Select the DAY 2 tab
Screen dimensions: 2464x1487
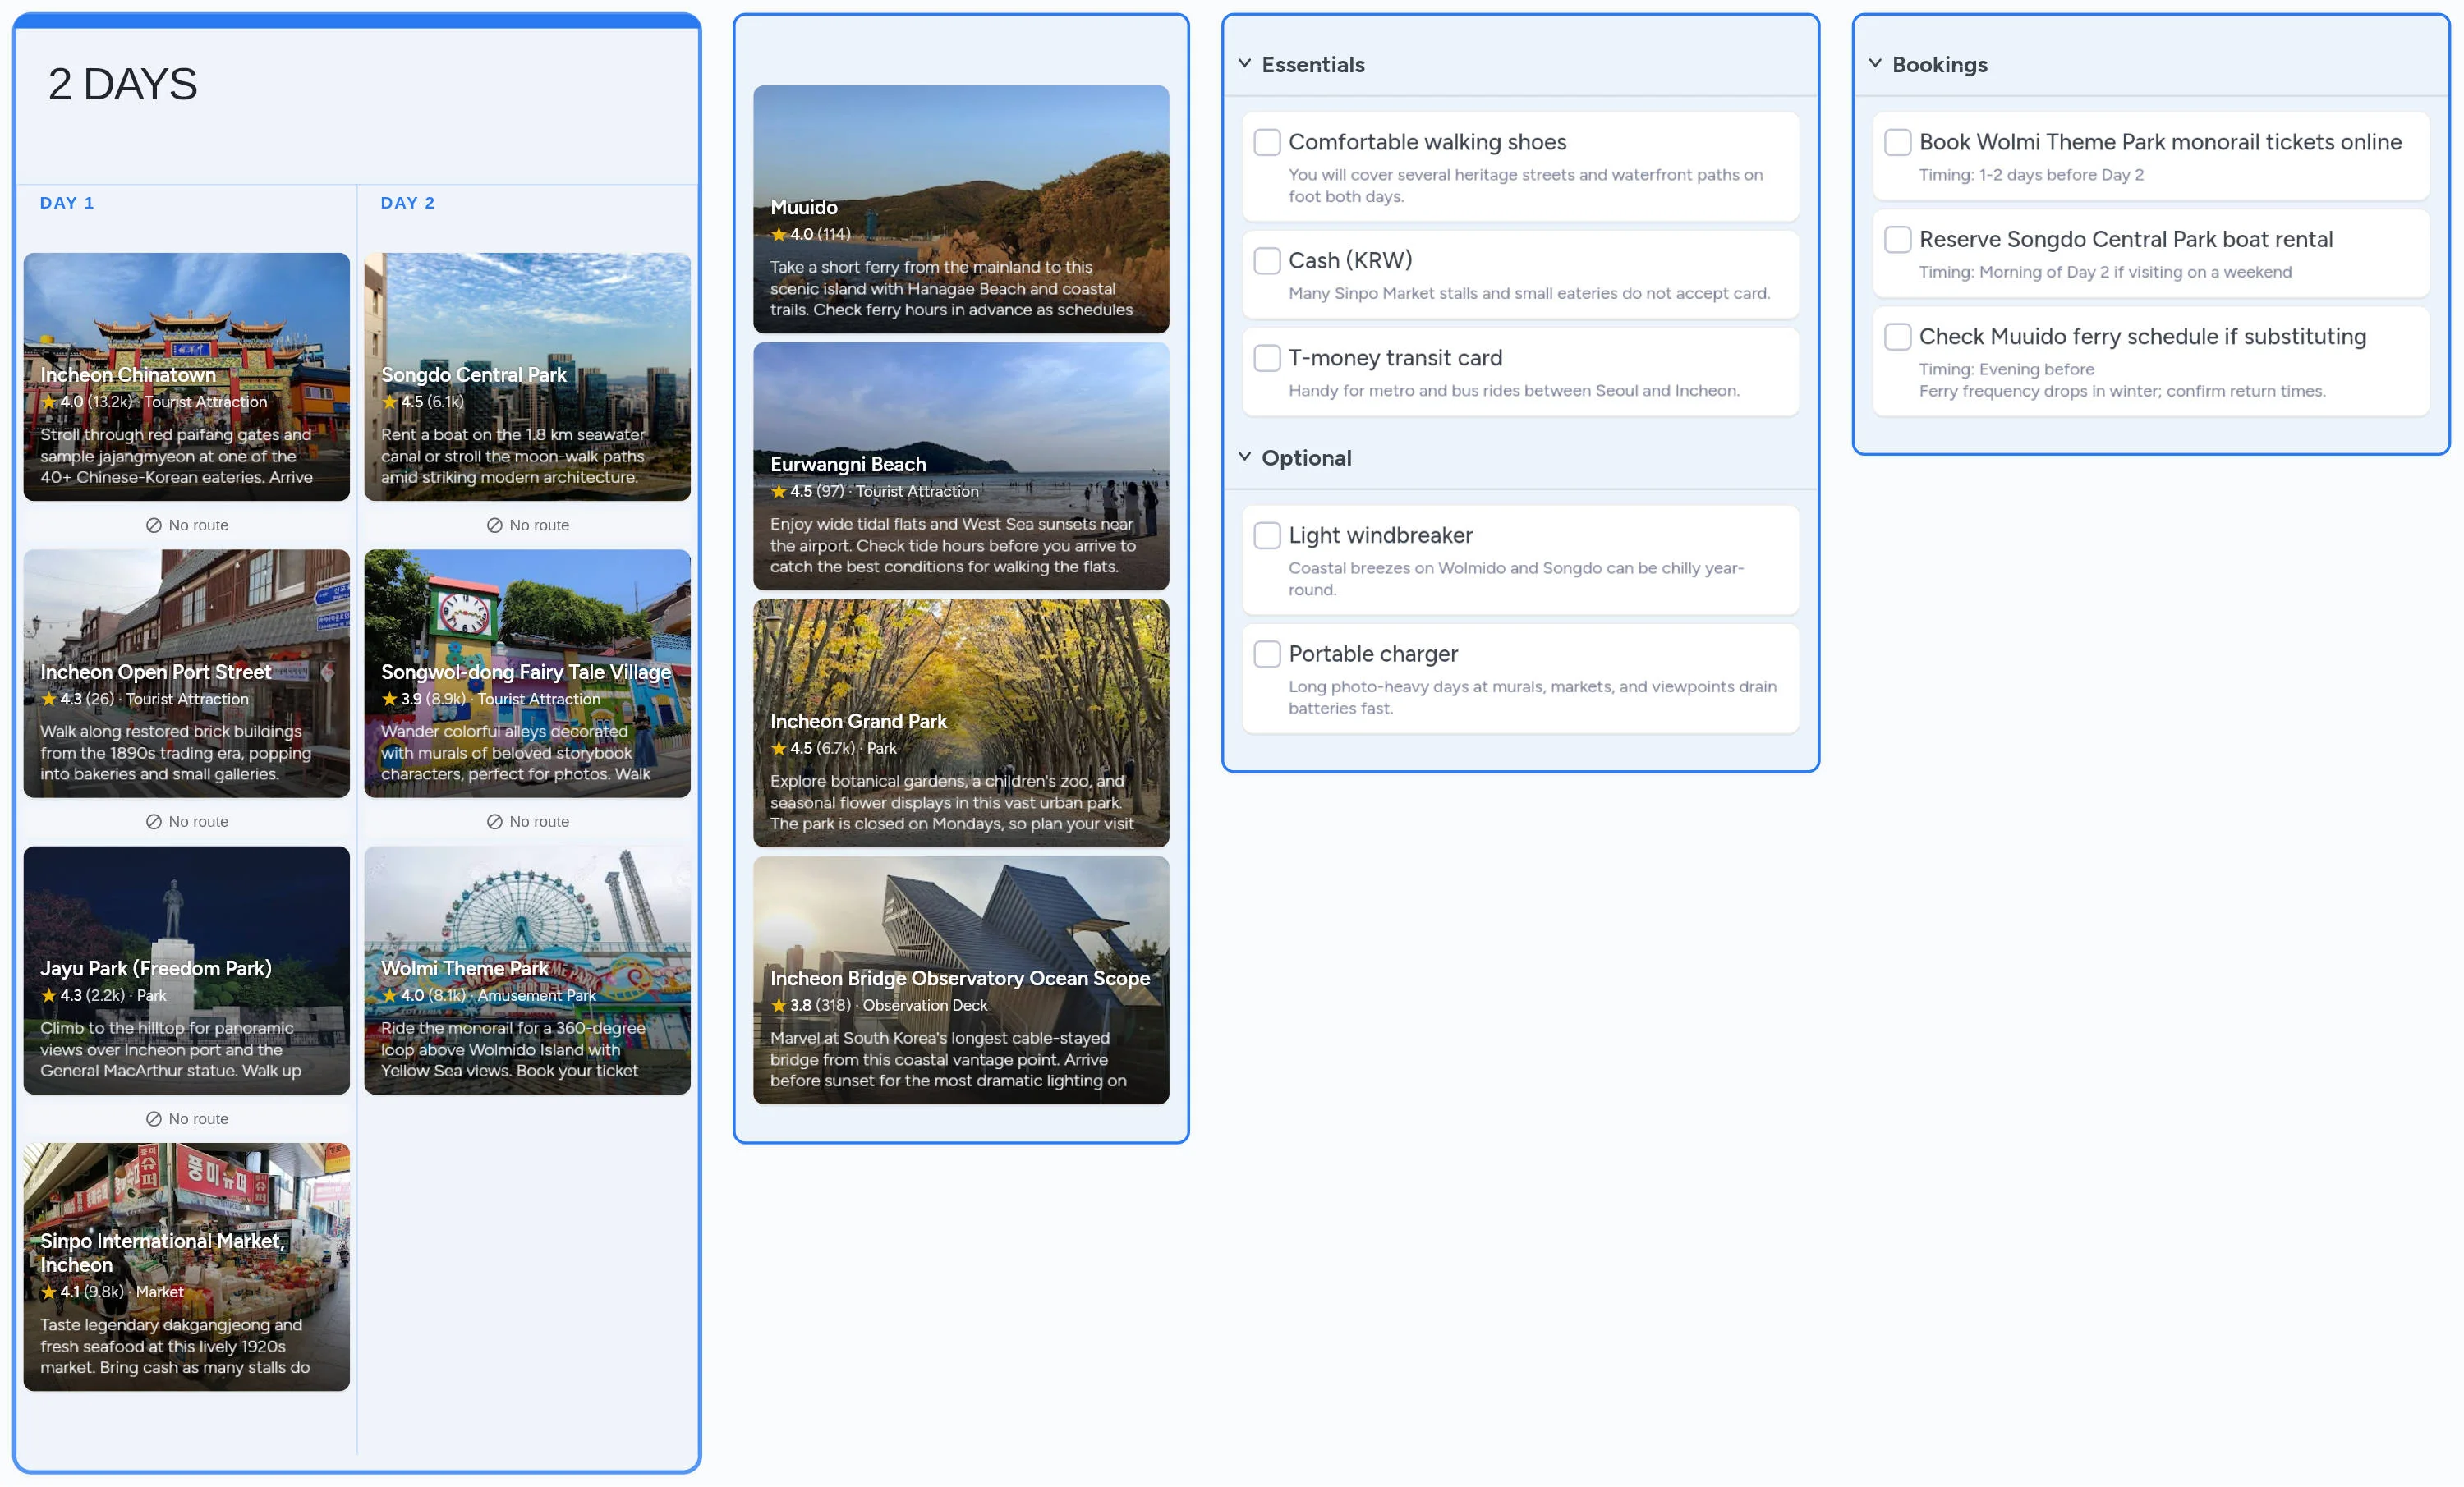pyautogui.click(x=406, y=202)
